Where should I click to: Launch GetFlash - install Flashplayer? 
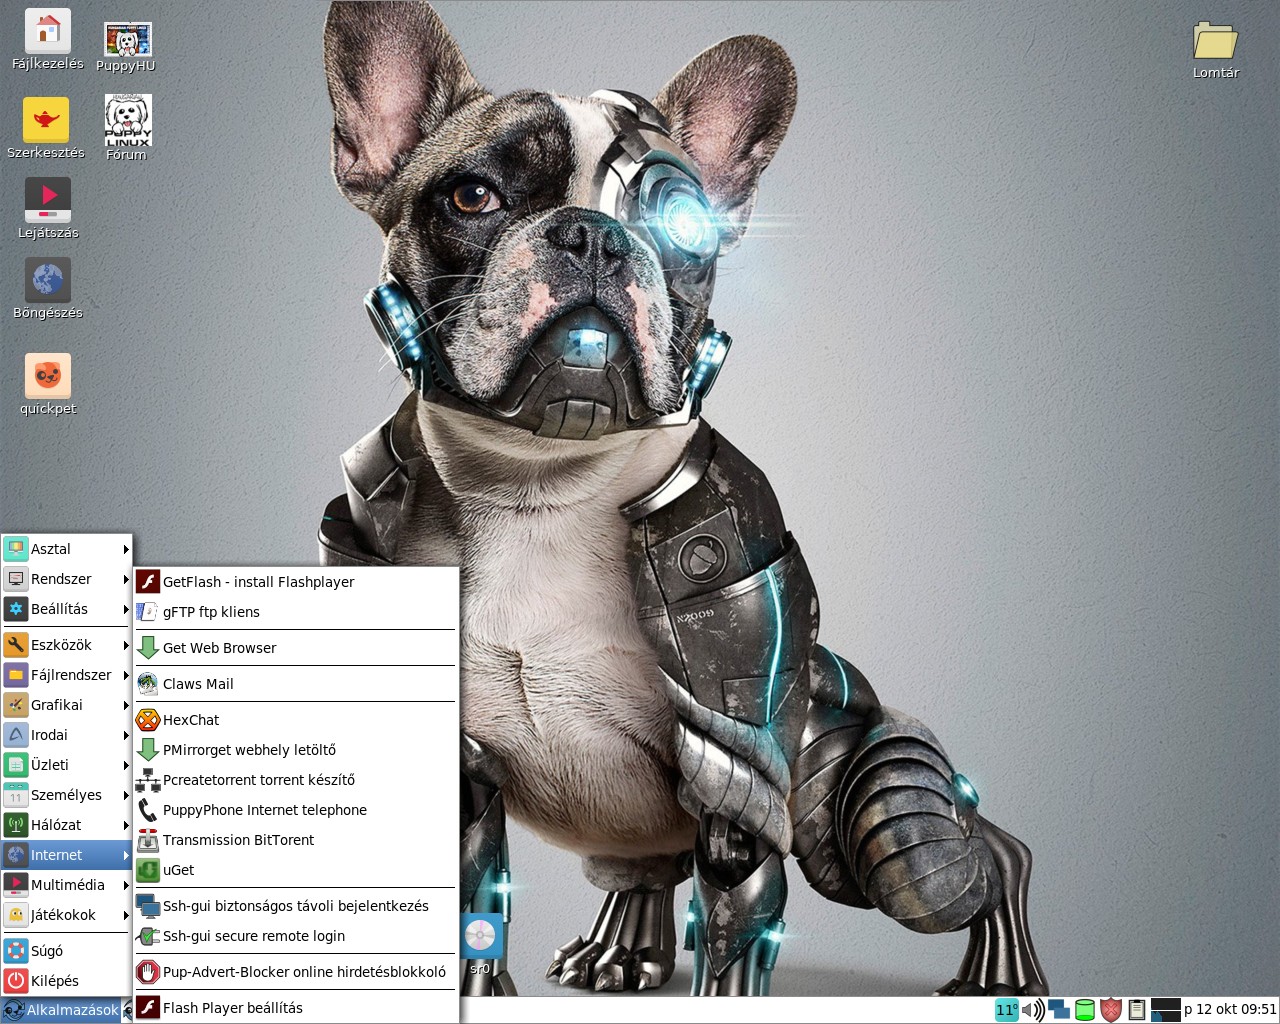coord(297,582)
